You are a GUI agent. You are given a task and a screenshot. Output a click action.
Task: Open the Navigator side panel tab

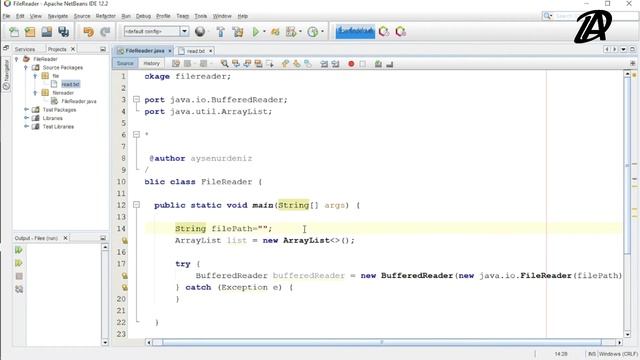coord(6,75)
